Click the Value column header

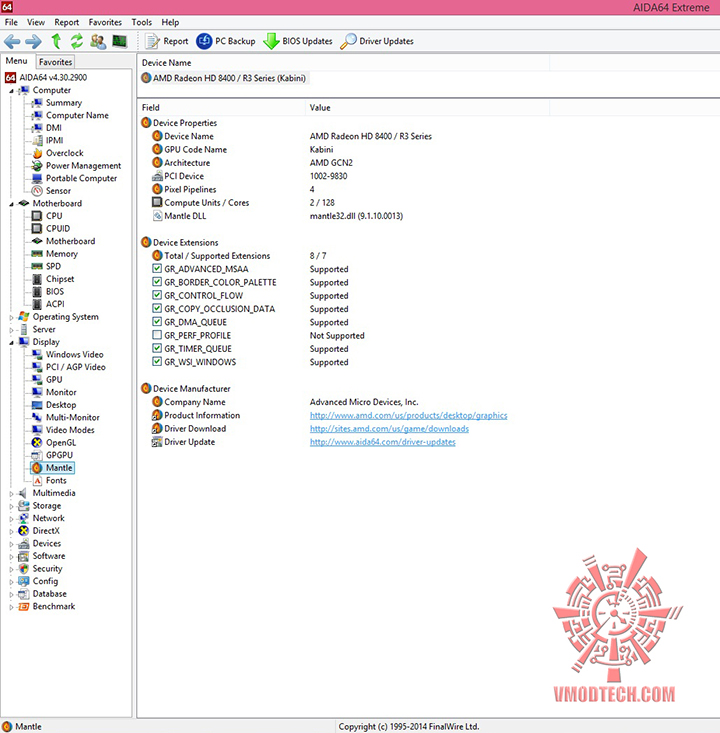click(428, 108)
